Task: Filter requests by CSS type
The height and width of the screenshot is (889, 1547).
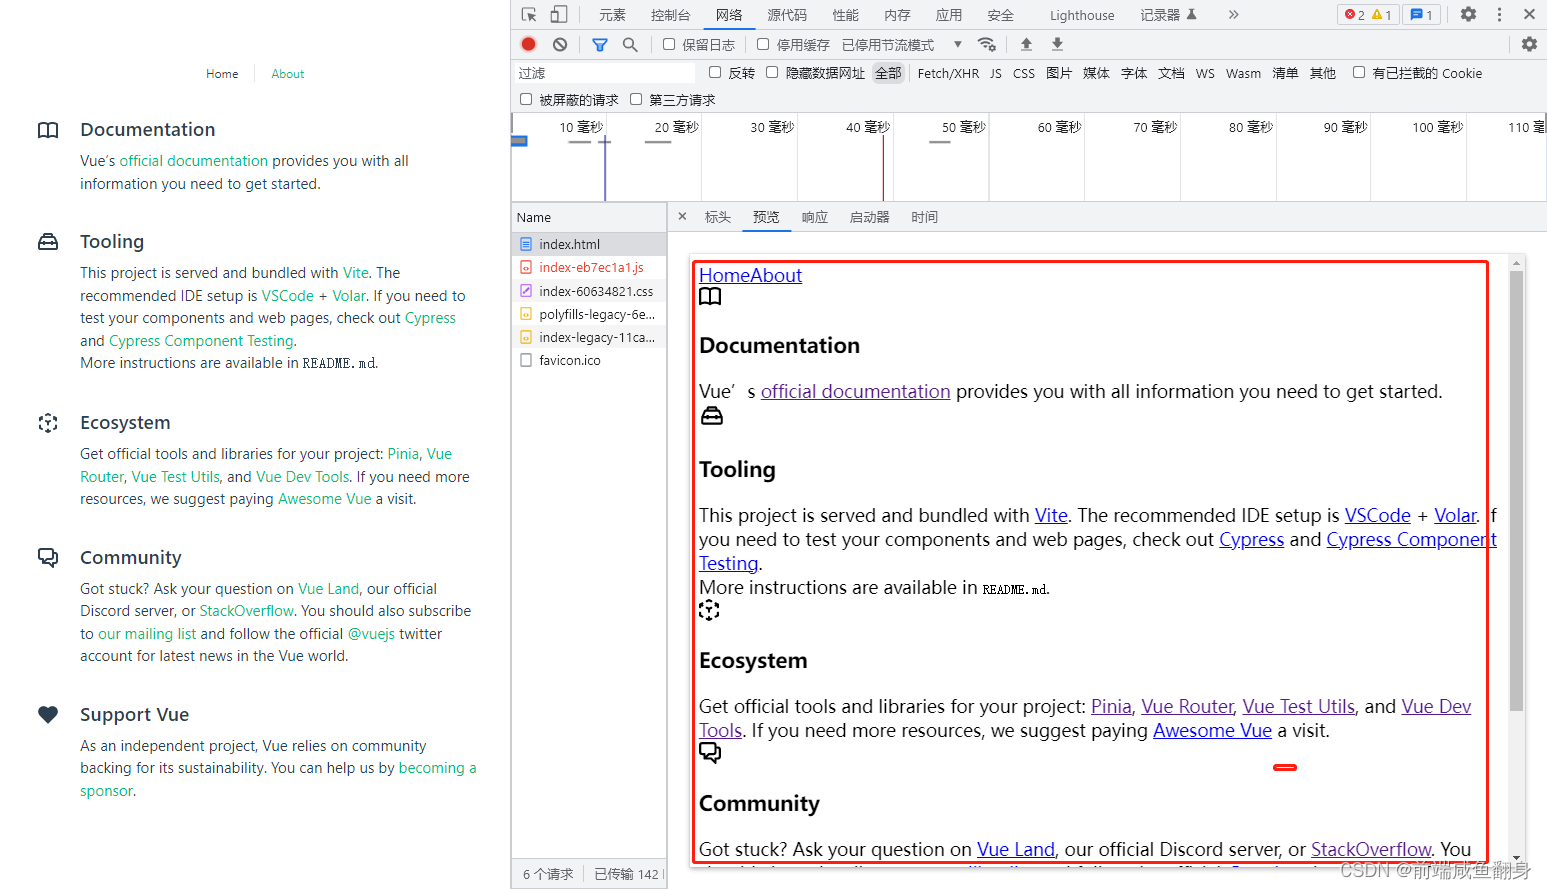Action: point(1024,73)
